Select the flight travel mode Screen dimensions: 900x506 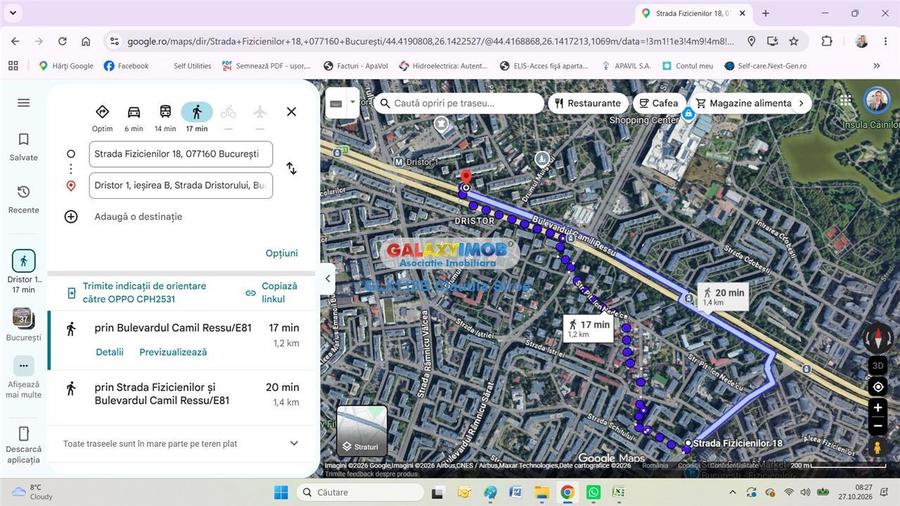coord(260,117)
